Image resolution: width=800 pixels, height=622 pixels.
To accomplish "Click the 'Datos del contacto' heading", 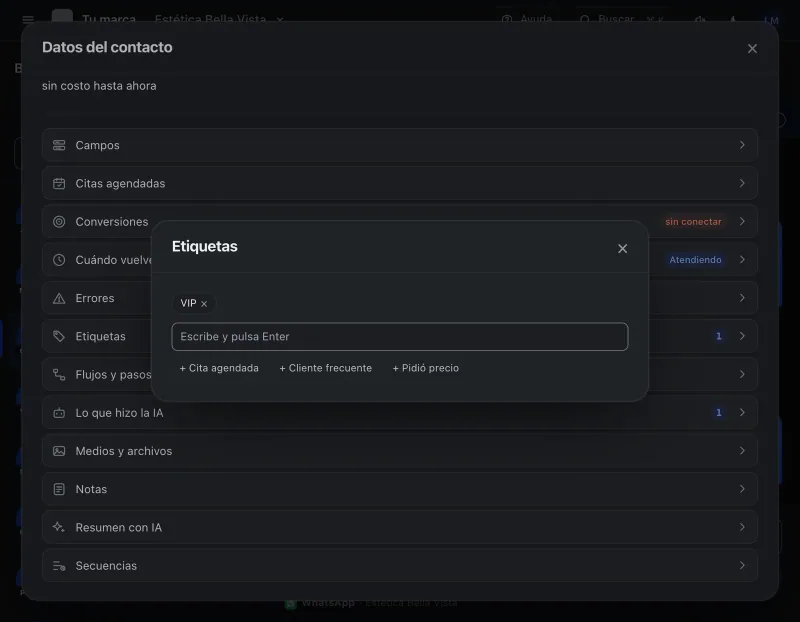I will point(107,47).
